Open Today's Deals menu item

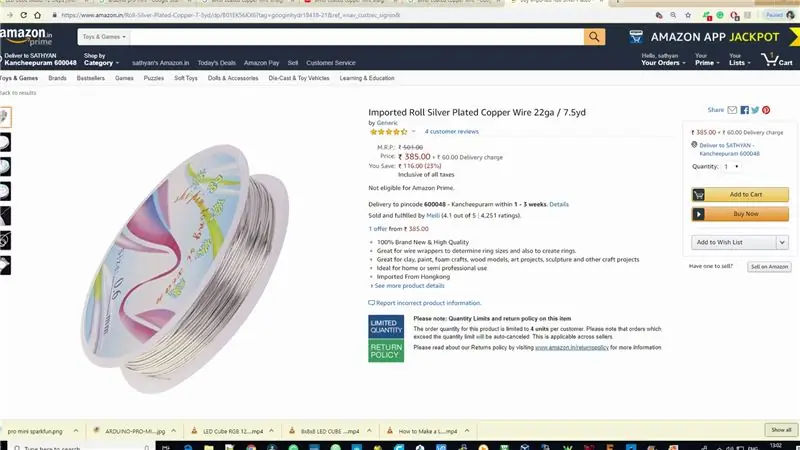click(x=216, y=63)
